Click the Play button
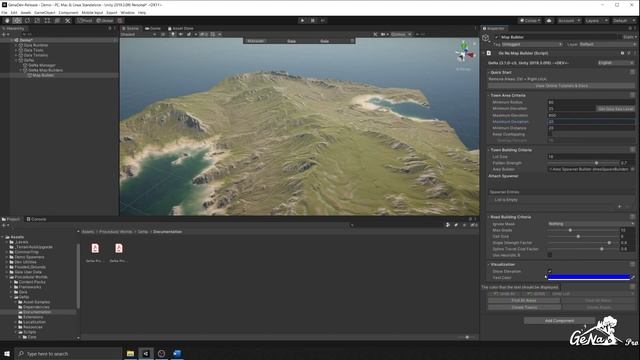The image size is (640, 360). 302,20
